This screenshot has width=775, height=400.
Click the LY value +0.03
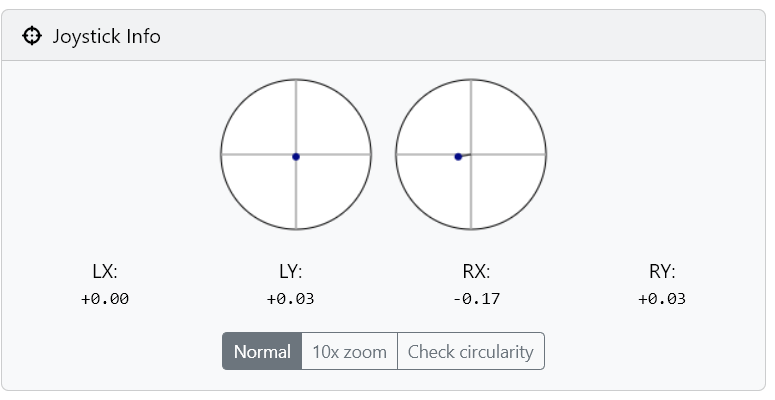291,299
